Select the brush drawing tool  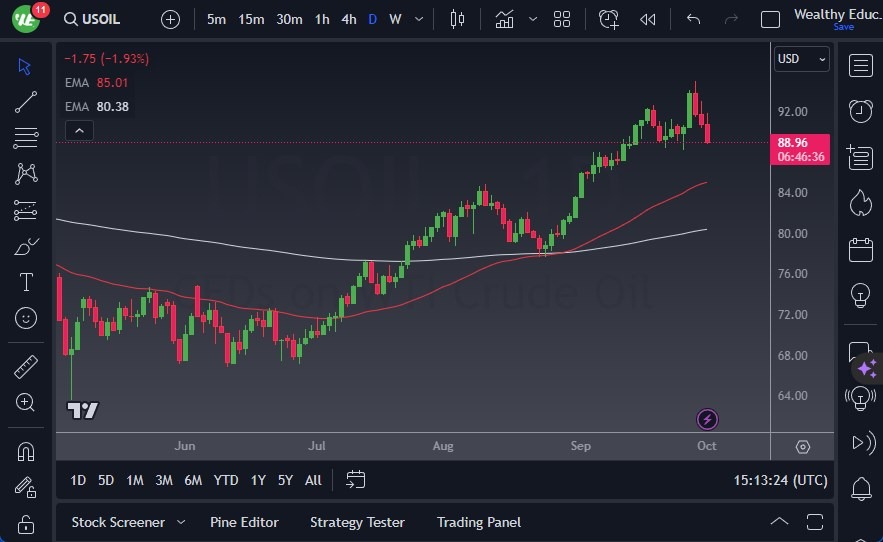pos(26,246)
